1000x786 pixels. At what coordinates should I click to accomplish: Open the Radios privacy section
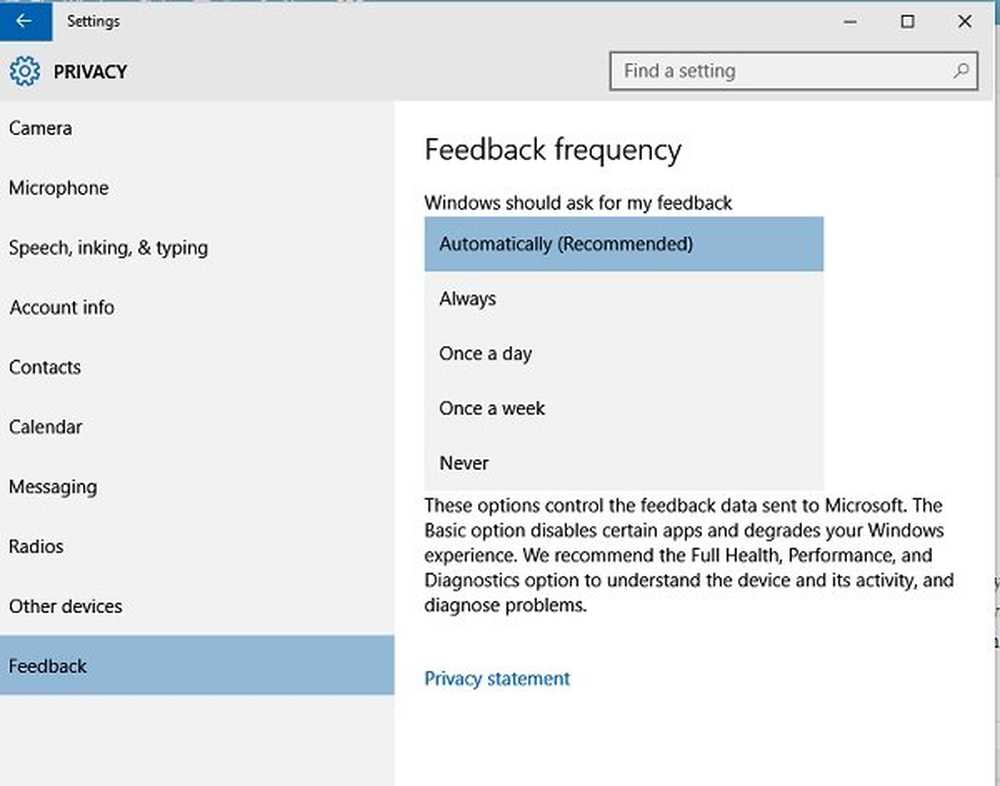pyautogui.click(x=197, y=547)
